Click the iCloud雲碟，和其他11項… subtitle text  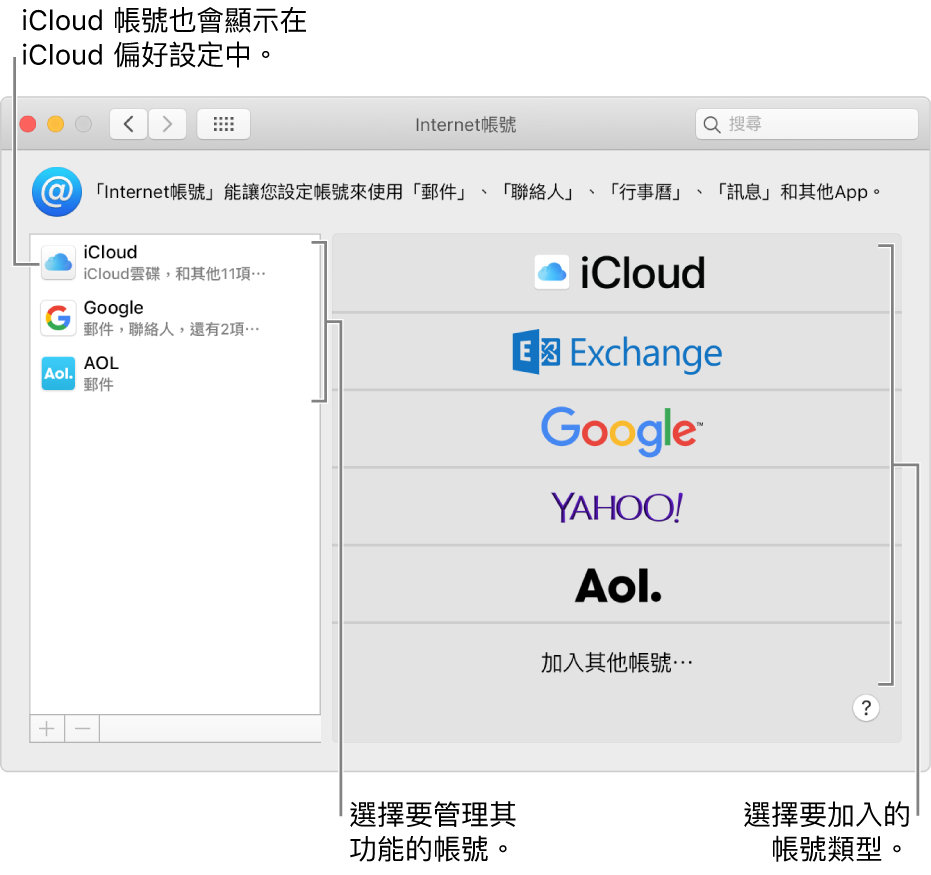pyautogui.click(x=175, y=274)
